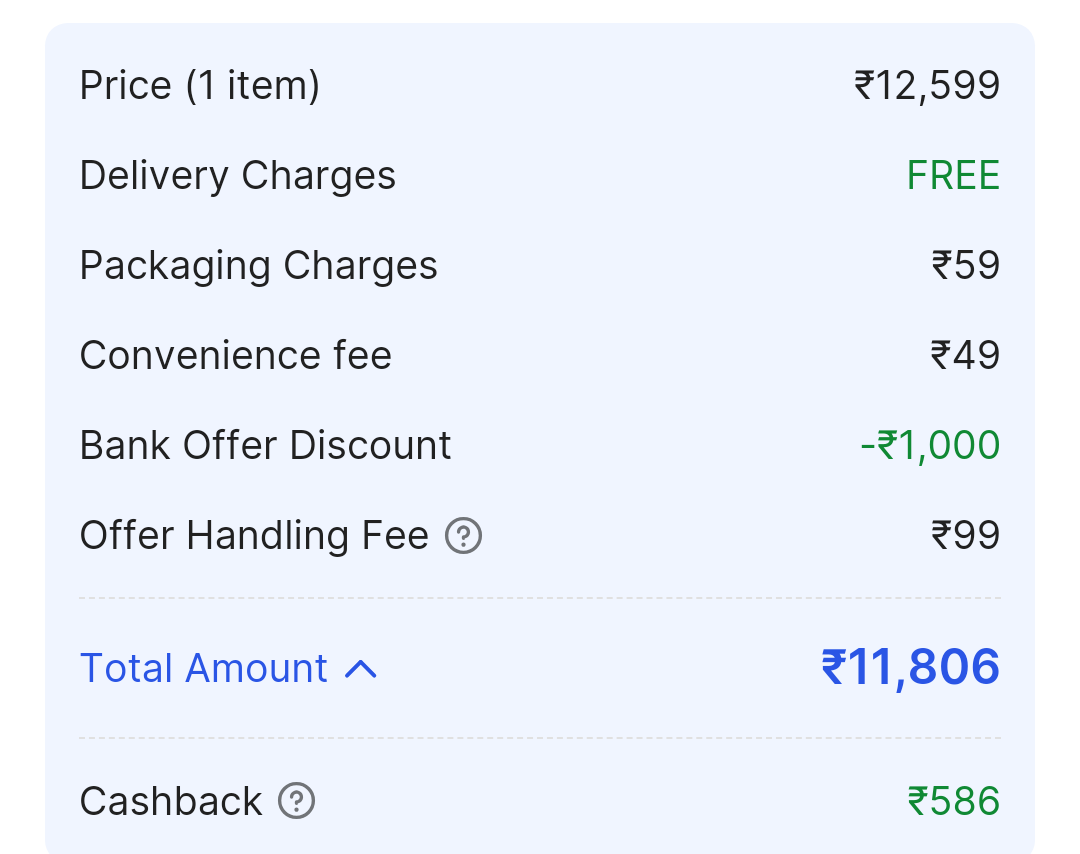The height and width of the screenshot is (854, 1080).
Task: Tap the Offer Handling Fee text
Action: 254,536
